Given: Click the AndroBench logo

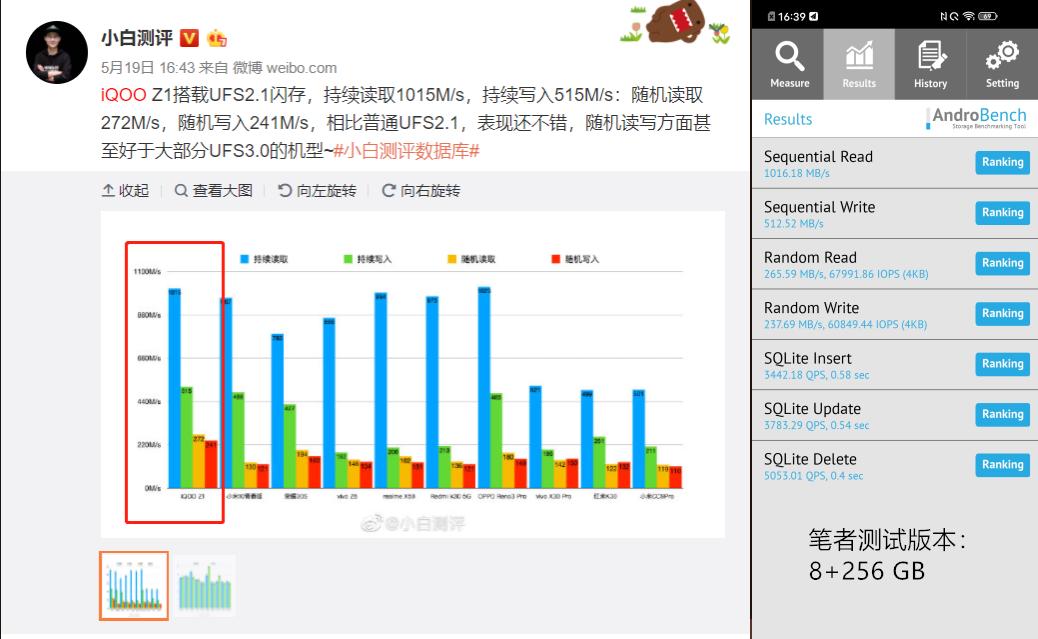Looking at the screenshot, I should coord(975,117).
